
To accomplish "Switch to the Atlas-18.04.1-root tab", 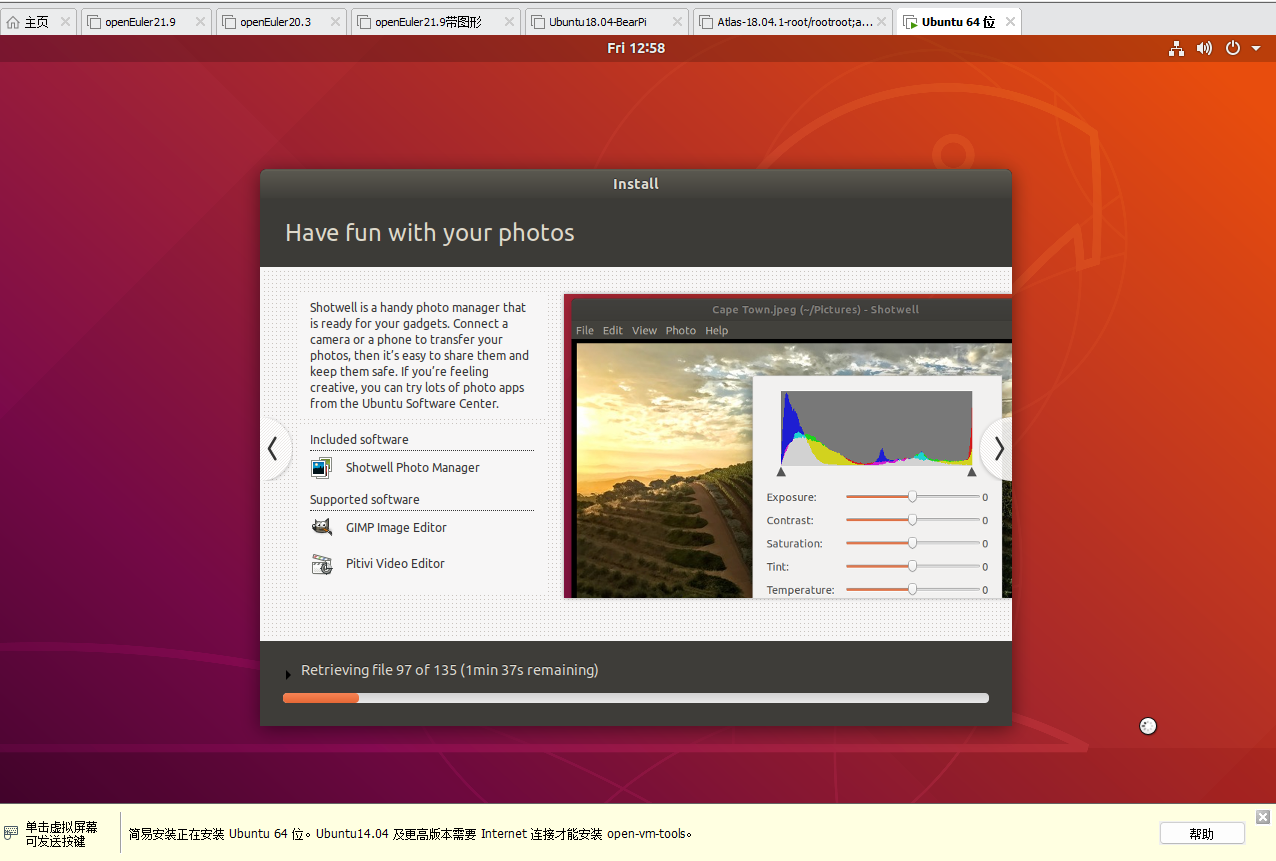I will click(x=794, y=22).
